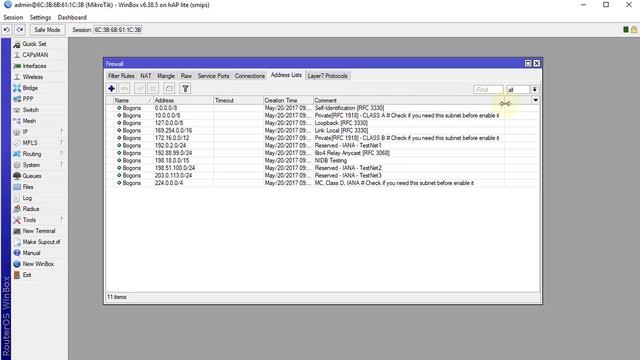Sort by Comment column header

click(409, 100)
